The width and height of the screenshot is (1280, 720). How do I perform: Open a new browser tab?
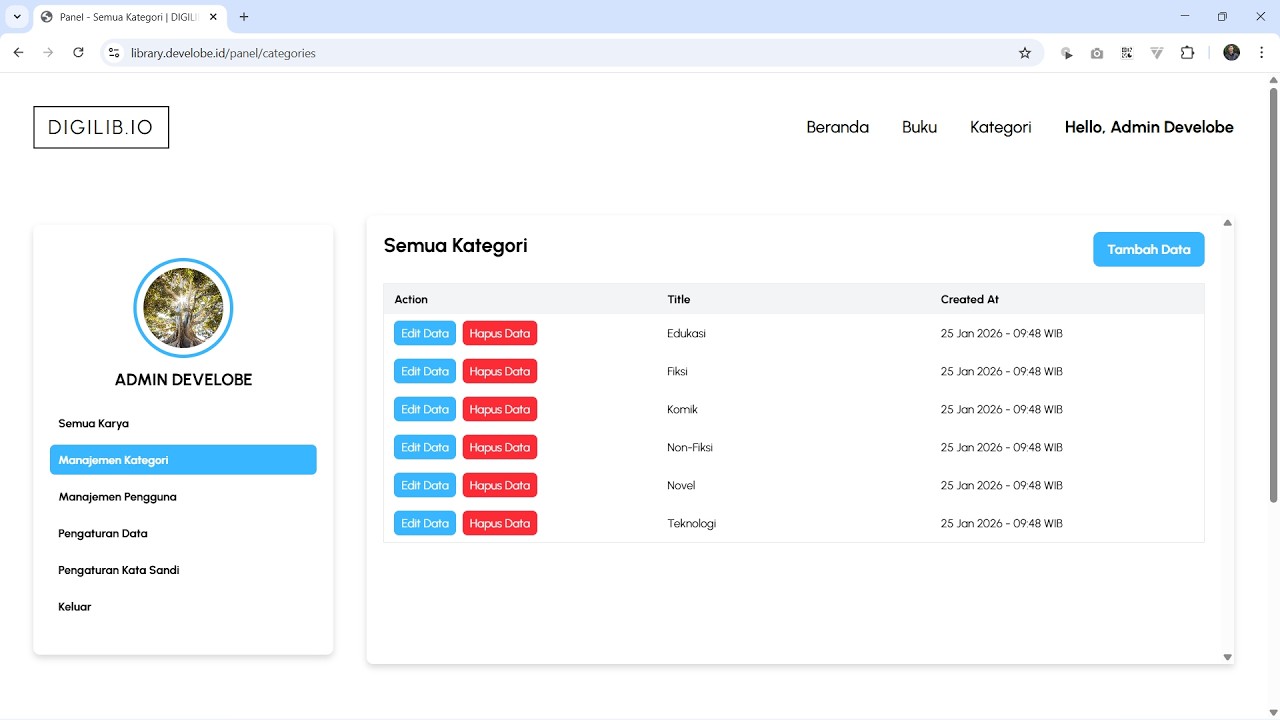pyautogui.click(x=244, y=17)
